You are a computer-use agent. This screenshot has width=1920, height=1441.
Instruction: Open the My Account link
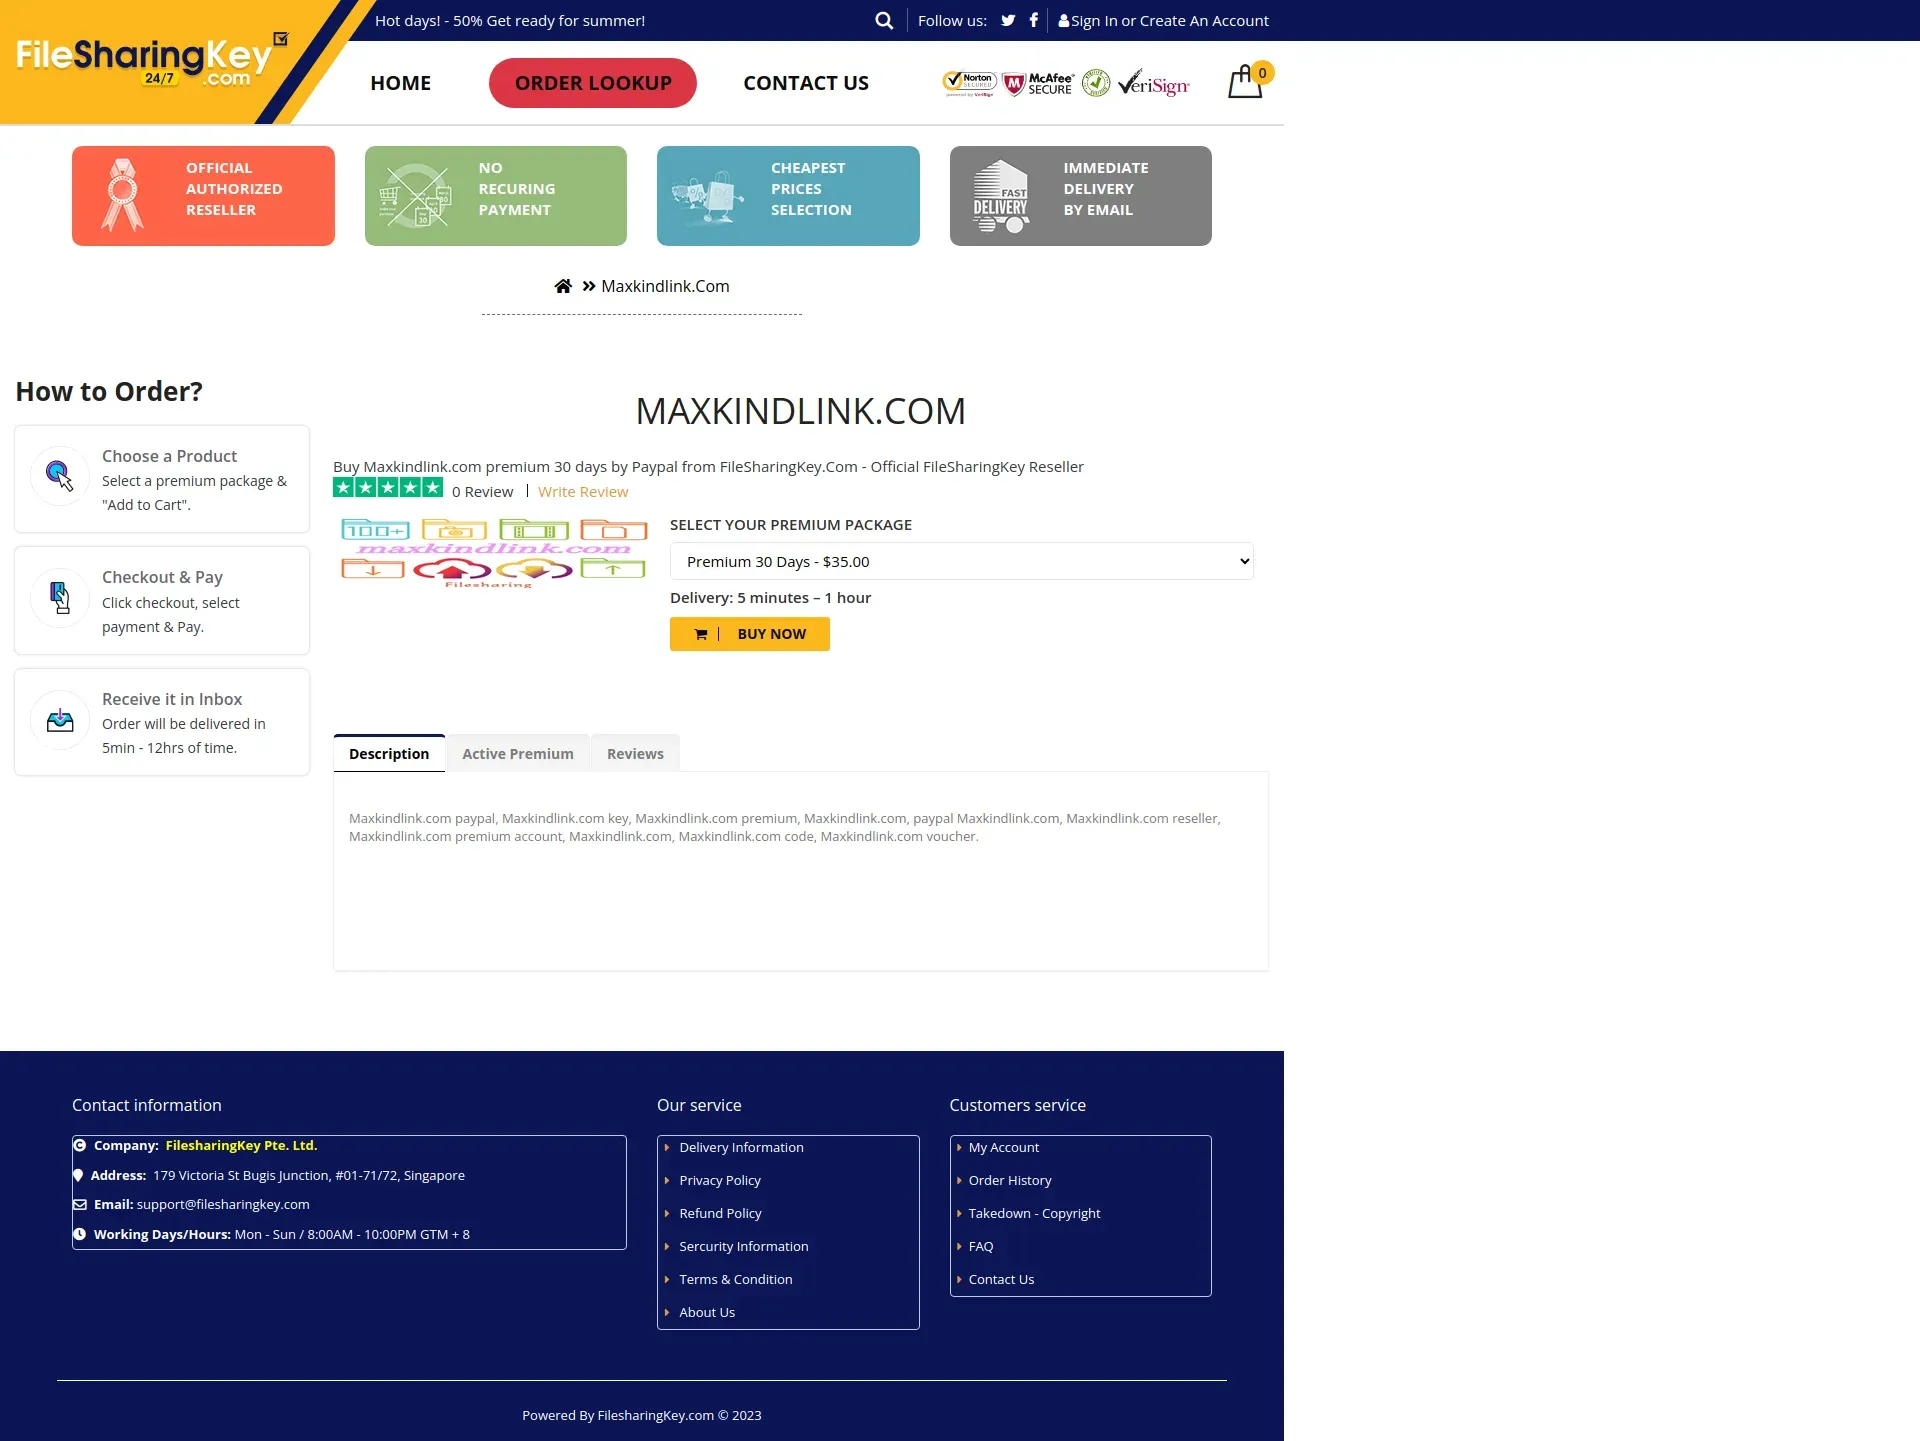(x=1004, y=1147)
